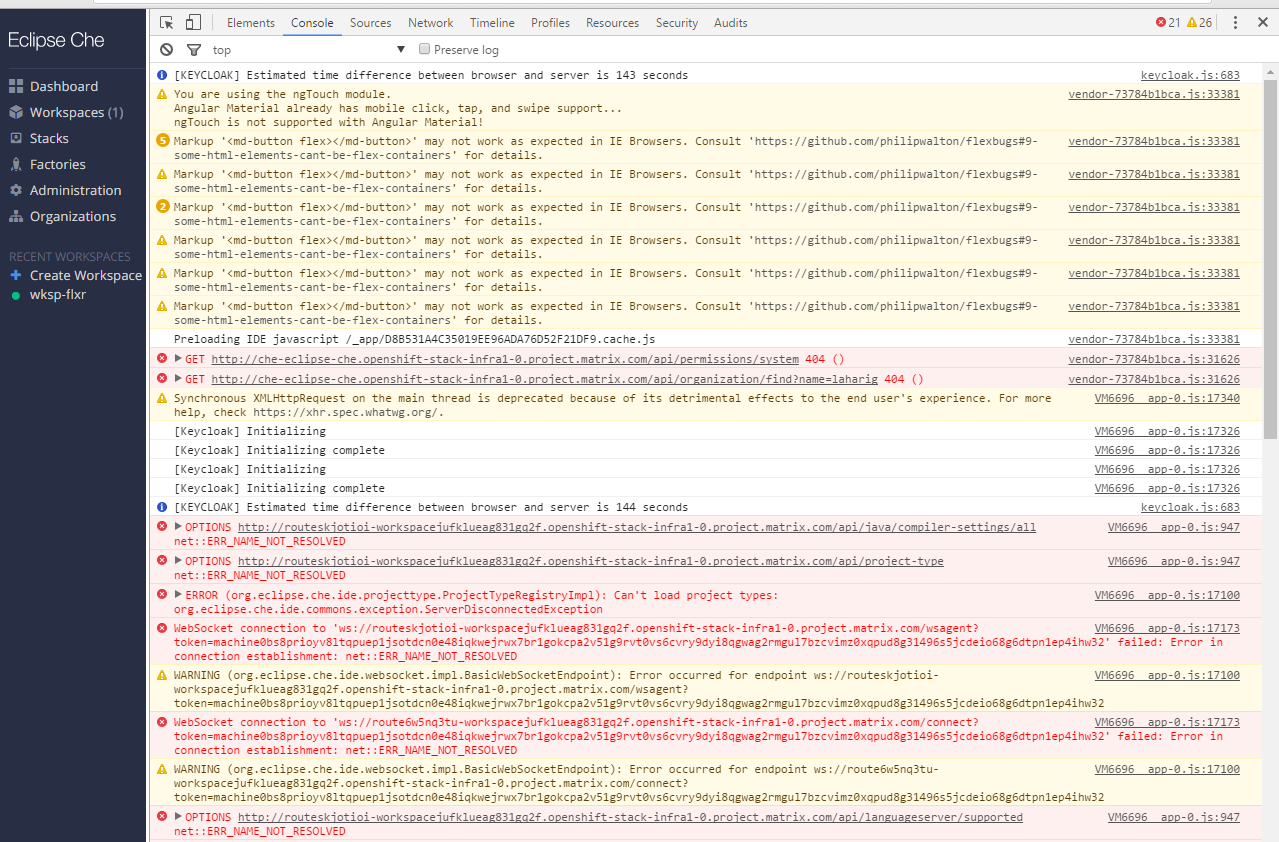Image resolution: width=1279 pixels, height=842 pixels.
Task: Click the scrollbar up arrow in console
Action: click(1270, 71)
